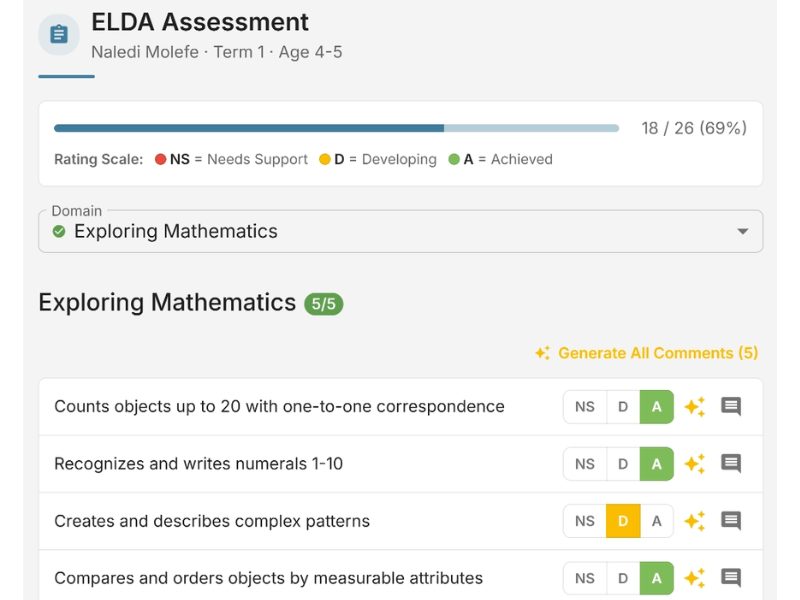The image size is (800, 600).
Task: Click the sparkle icon beside the counting objects row
Action: (x=695, y=406)
